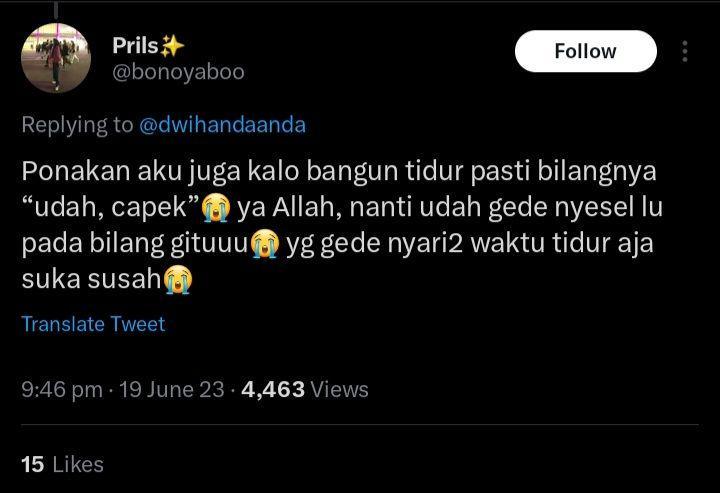Click the word "nyari2" in the tweet
The height and width of the screenshot is (493, 720).
pyautogui.click(x=425, y=244)
